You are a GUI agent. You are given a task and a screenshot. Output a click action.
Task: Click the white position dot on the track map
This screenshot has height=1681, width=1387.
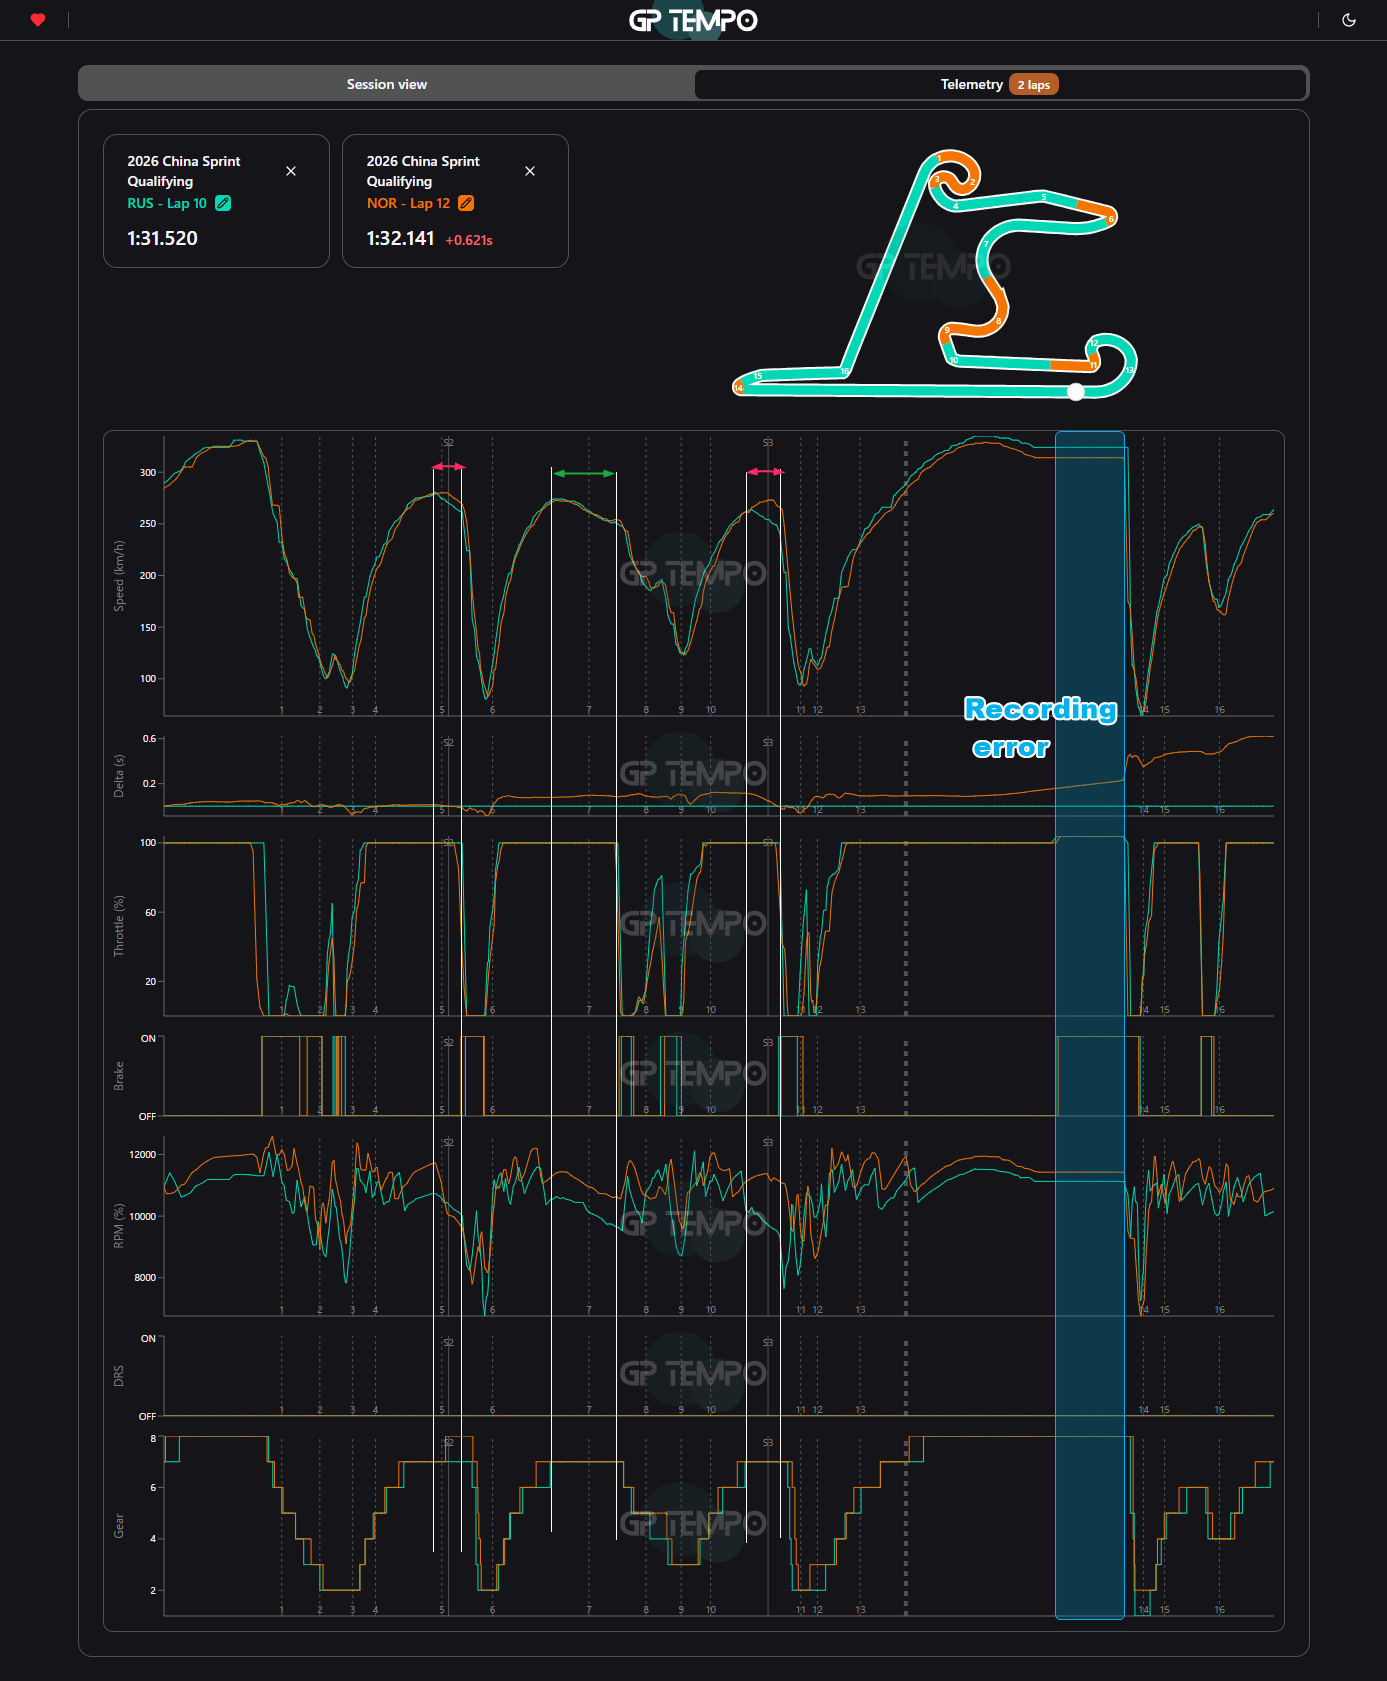coord(1076,392)
